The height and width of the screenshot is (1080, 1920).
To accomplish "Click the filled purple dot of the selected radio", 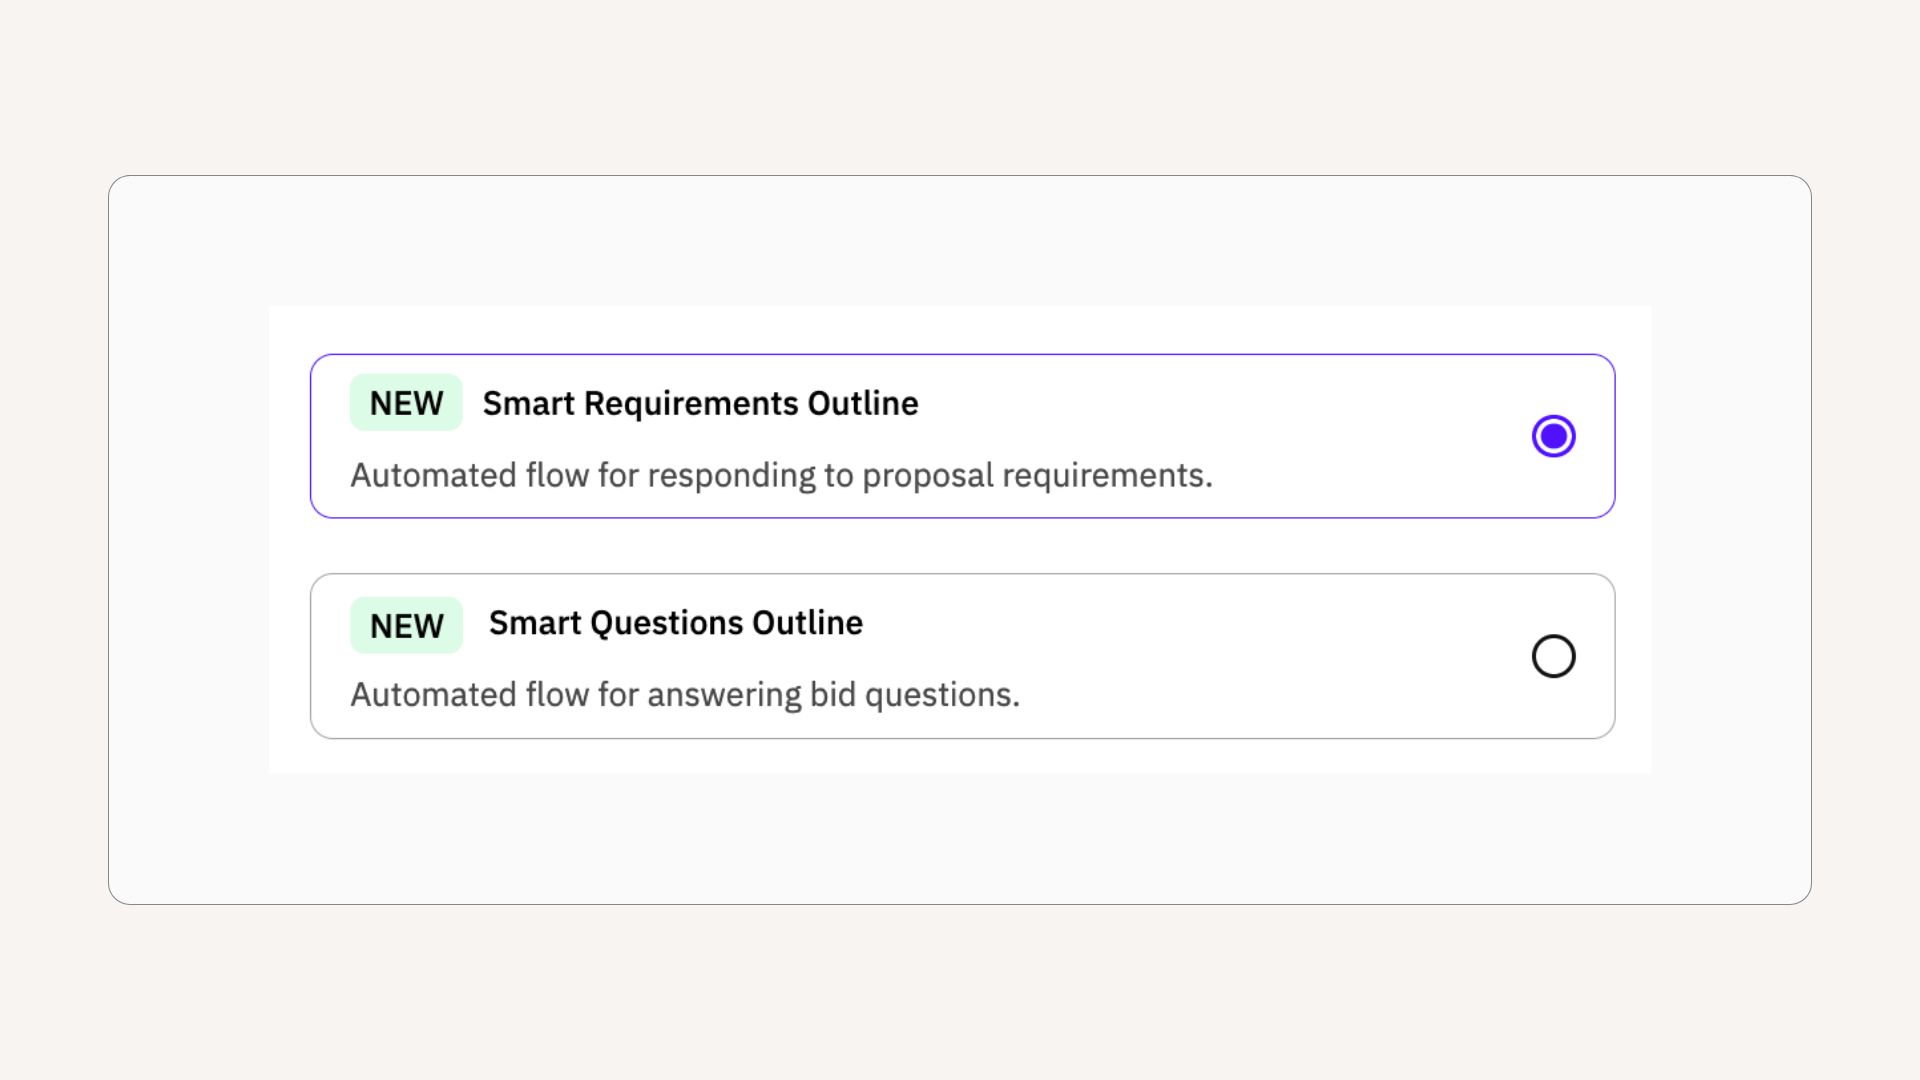I will click(x=1553, y=436).
